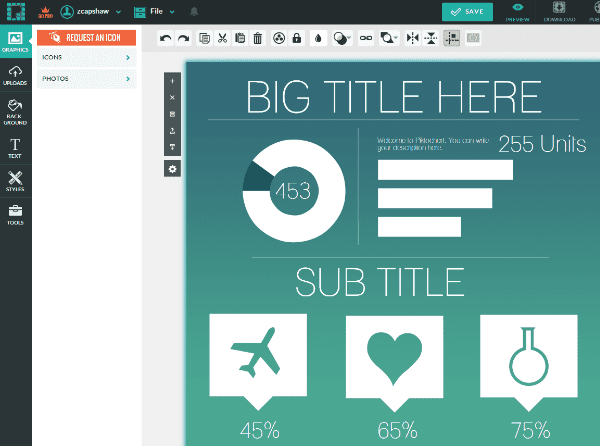600x446 pixels.
Task: Click the delete block X icon
Action: [x=172, y=98]
